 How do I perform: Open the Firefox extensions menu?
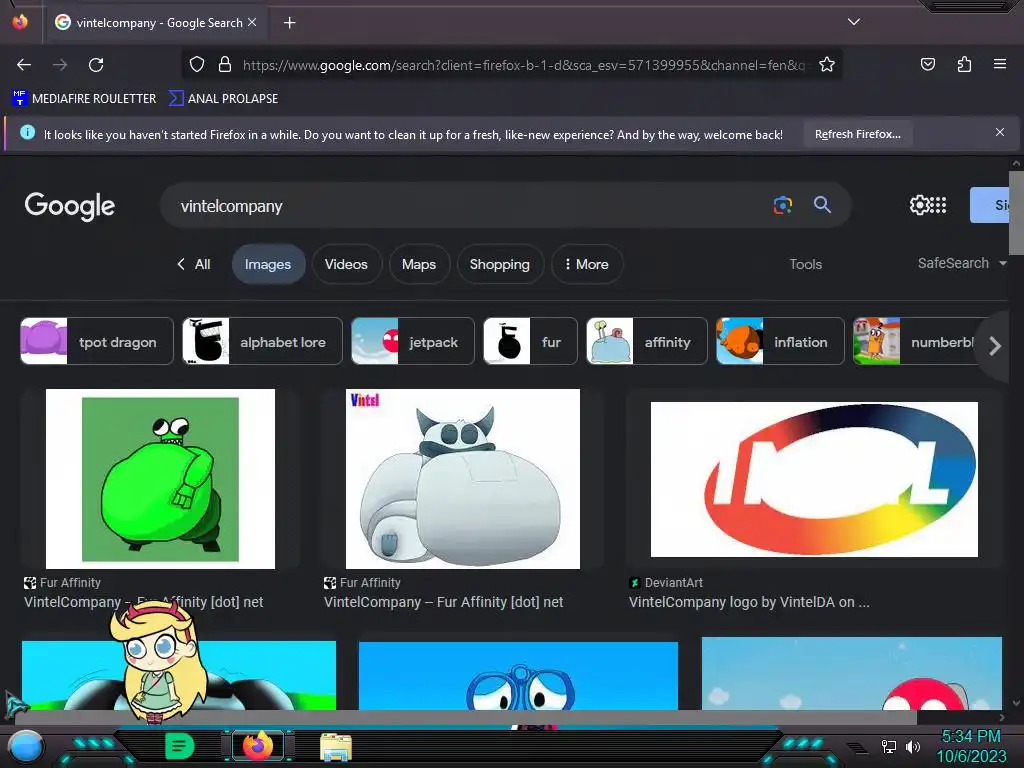coord(964,64)
